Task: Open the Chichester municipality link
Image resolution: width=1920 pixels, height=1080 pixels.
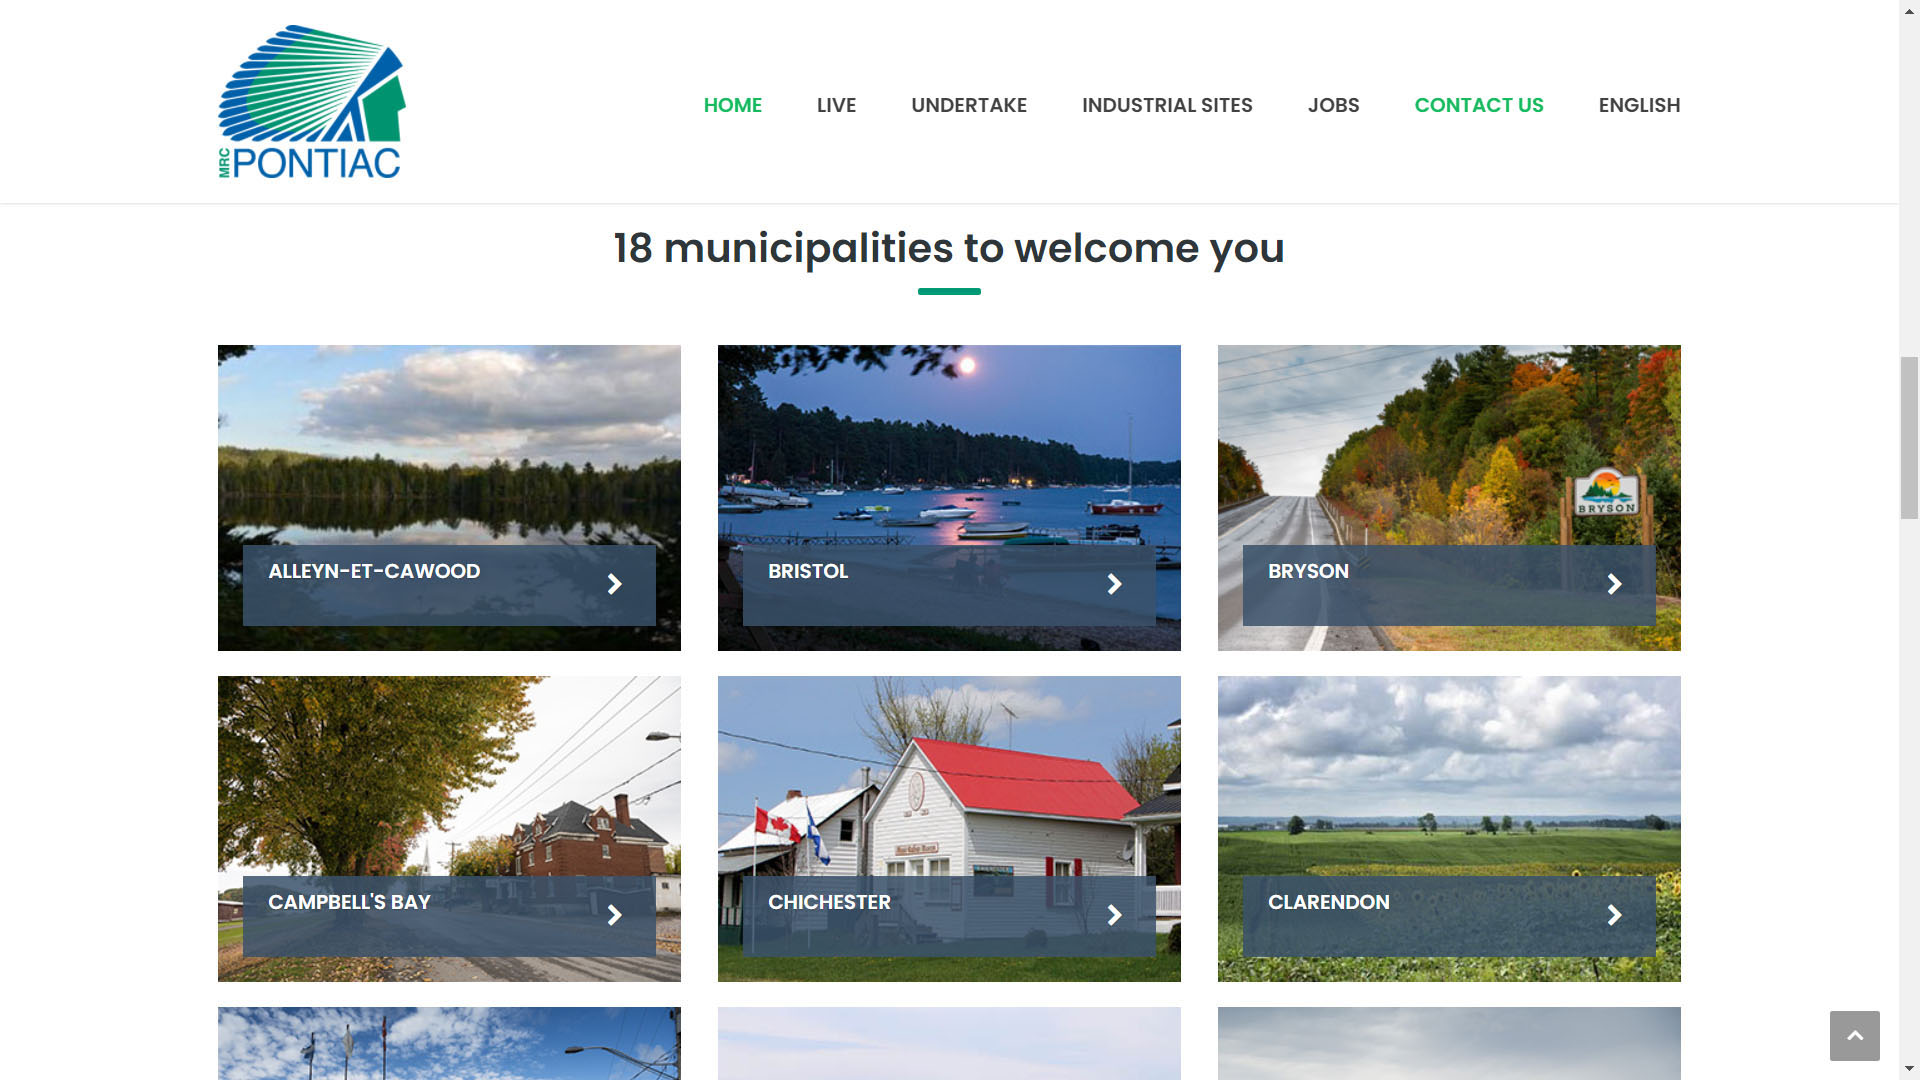Action: [829, 902]
